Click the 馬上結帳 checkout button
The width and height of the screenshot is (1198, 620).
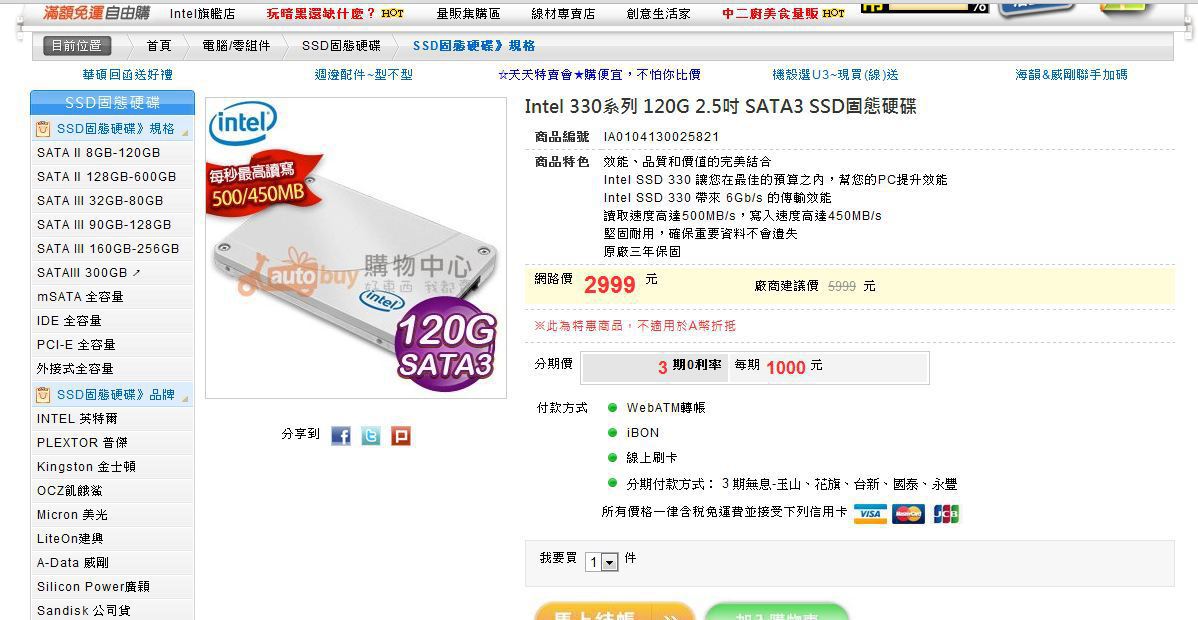point(614,612)
